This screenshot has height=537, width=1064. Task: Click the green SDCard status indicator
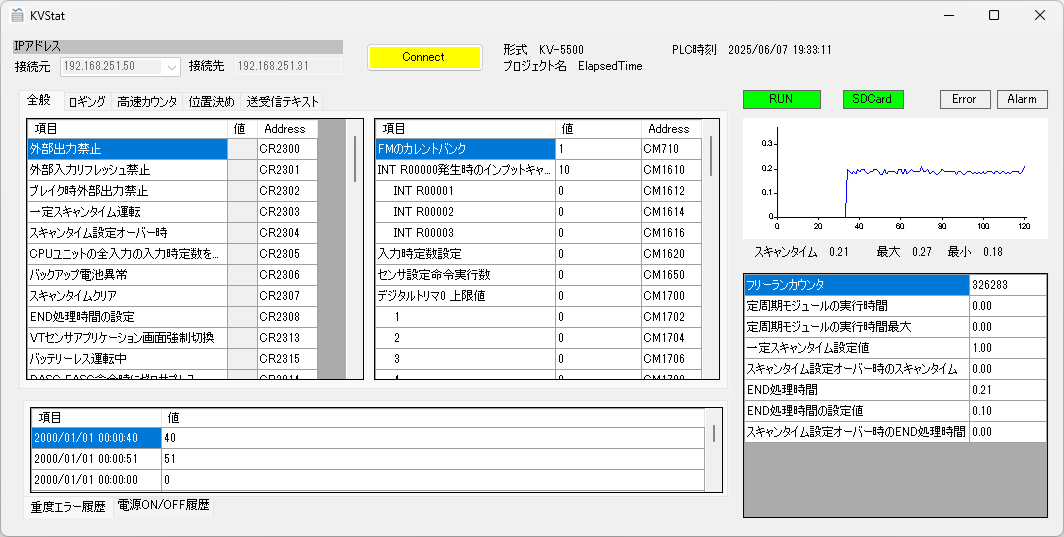pyautogui.click(x=872, y=99)
